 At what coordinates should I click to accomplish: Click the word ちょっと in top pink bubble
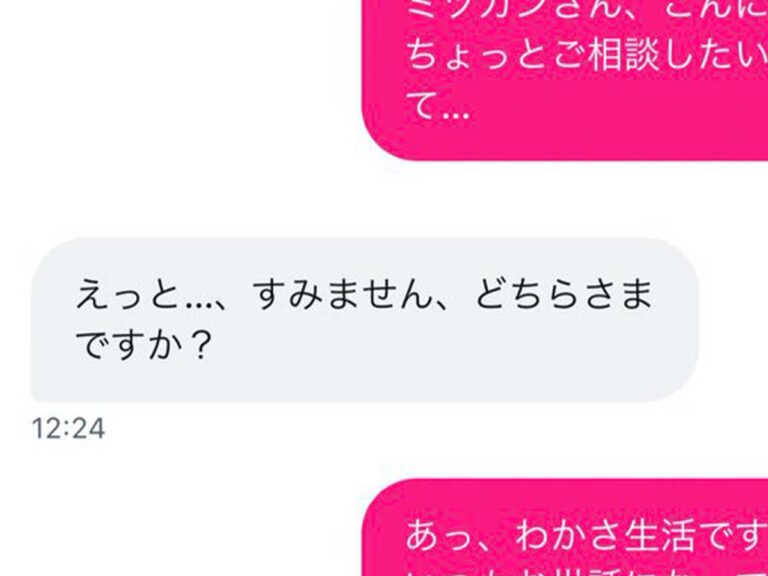click(476, 57)
